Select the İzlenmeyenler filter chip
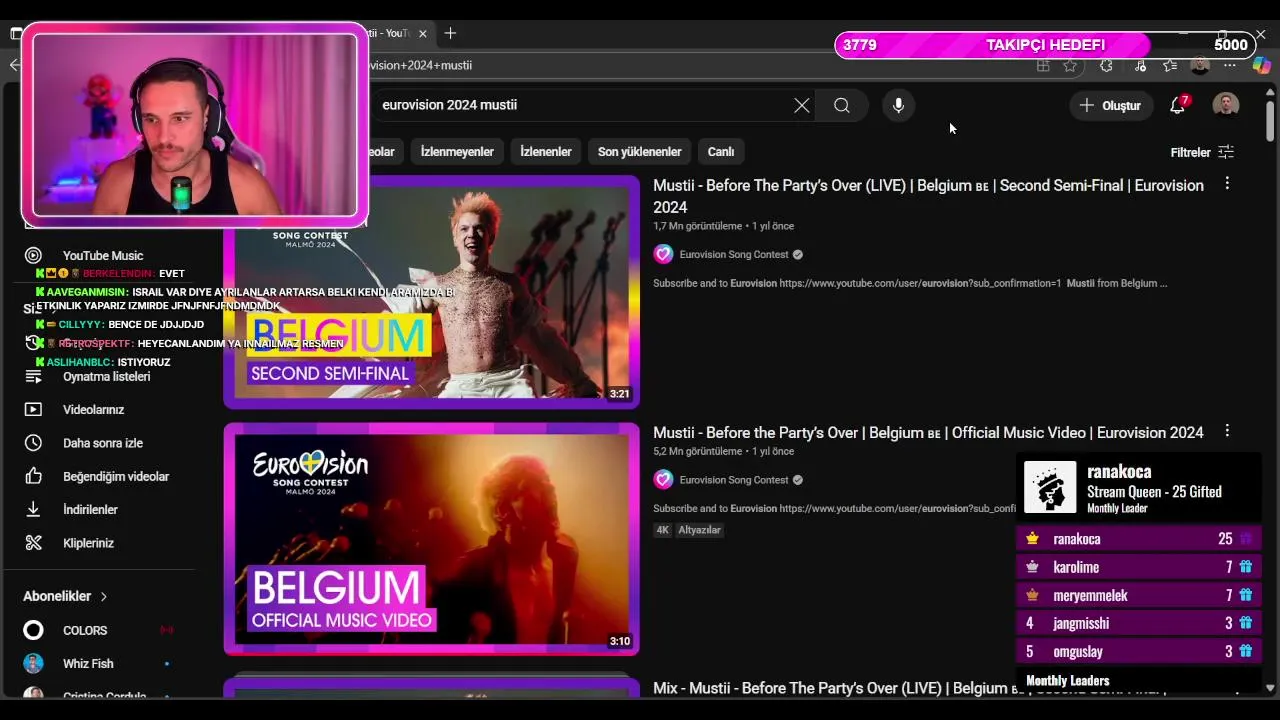This screenshot has height=720, width=1280. 457,152
